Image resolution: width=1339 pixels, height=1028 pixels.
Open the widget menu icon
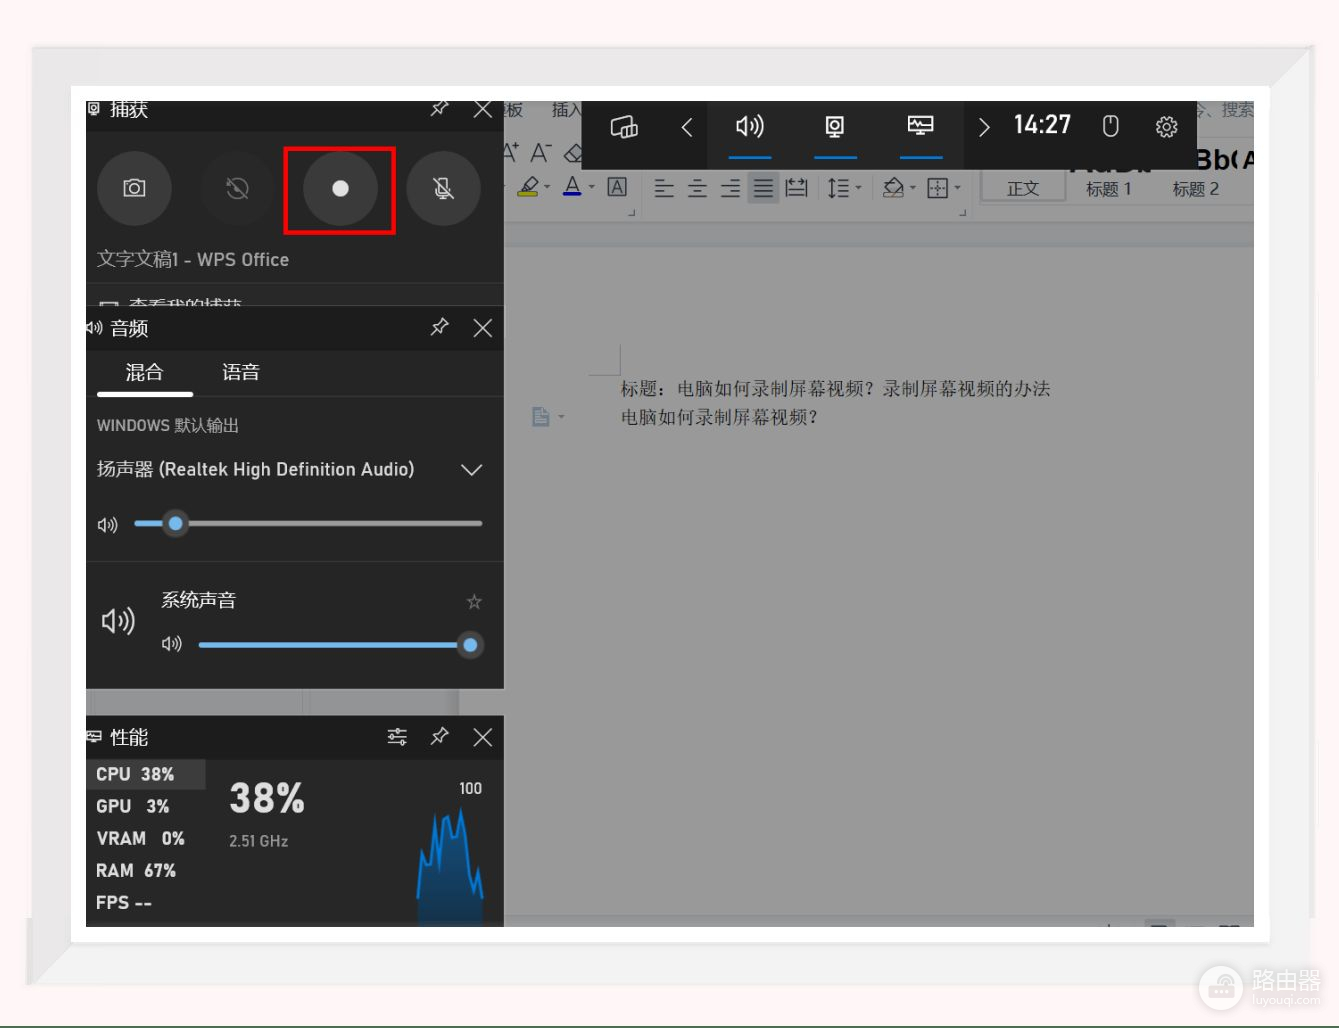point(624,127)
